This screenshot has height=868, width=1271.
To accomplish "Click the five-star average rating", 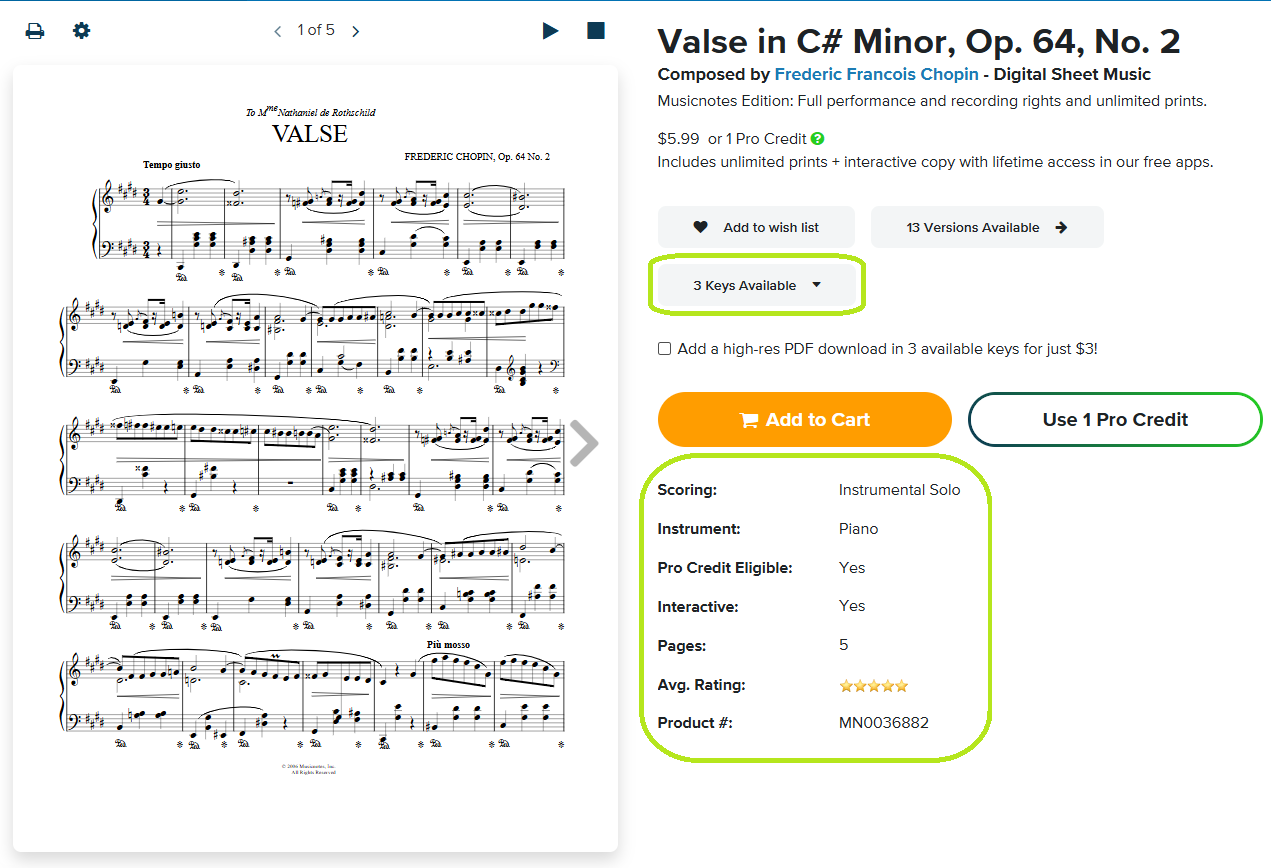I will 874,686.
